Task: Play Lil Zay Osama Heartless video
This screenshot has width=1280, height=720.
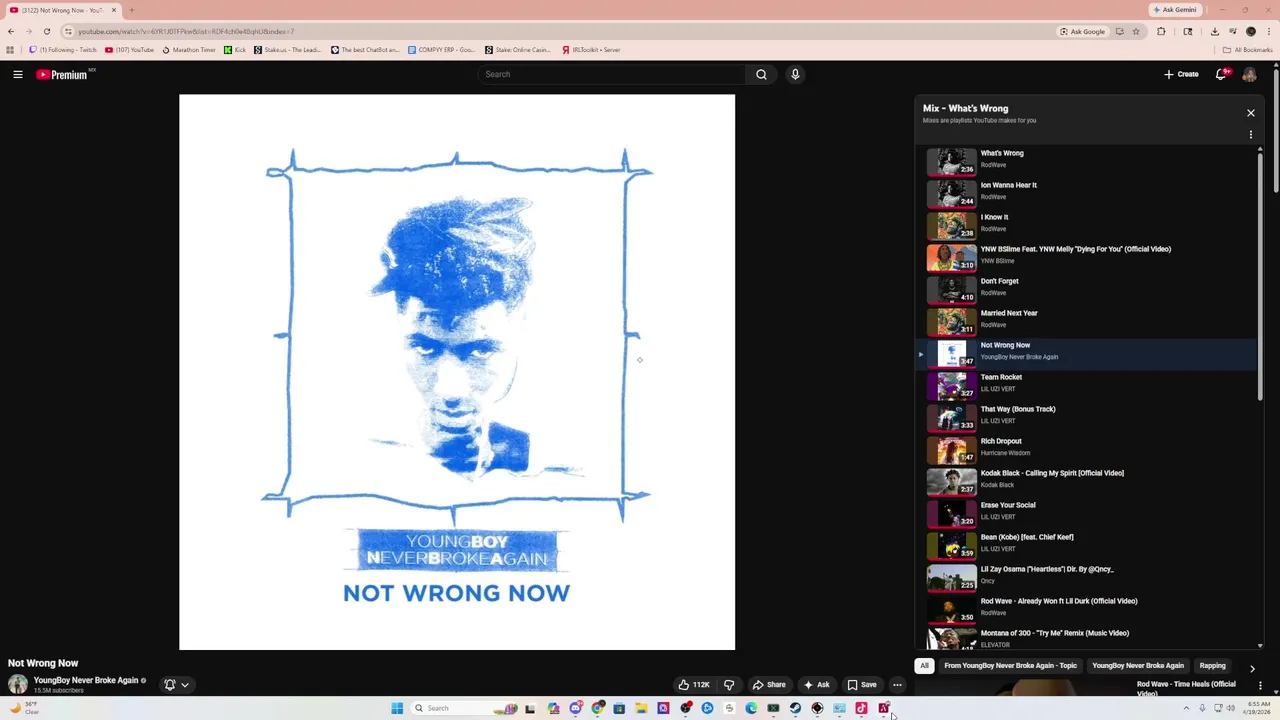Action: (1087, 577)
